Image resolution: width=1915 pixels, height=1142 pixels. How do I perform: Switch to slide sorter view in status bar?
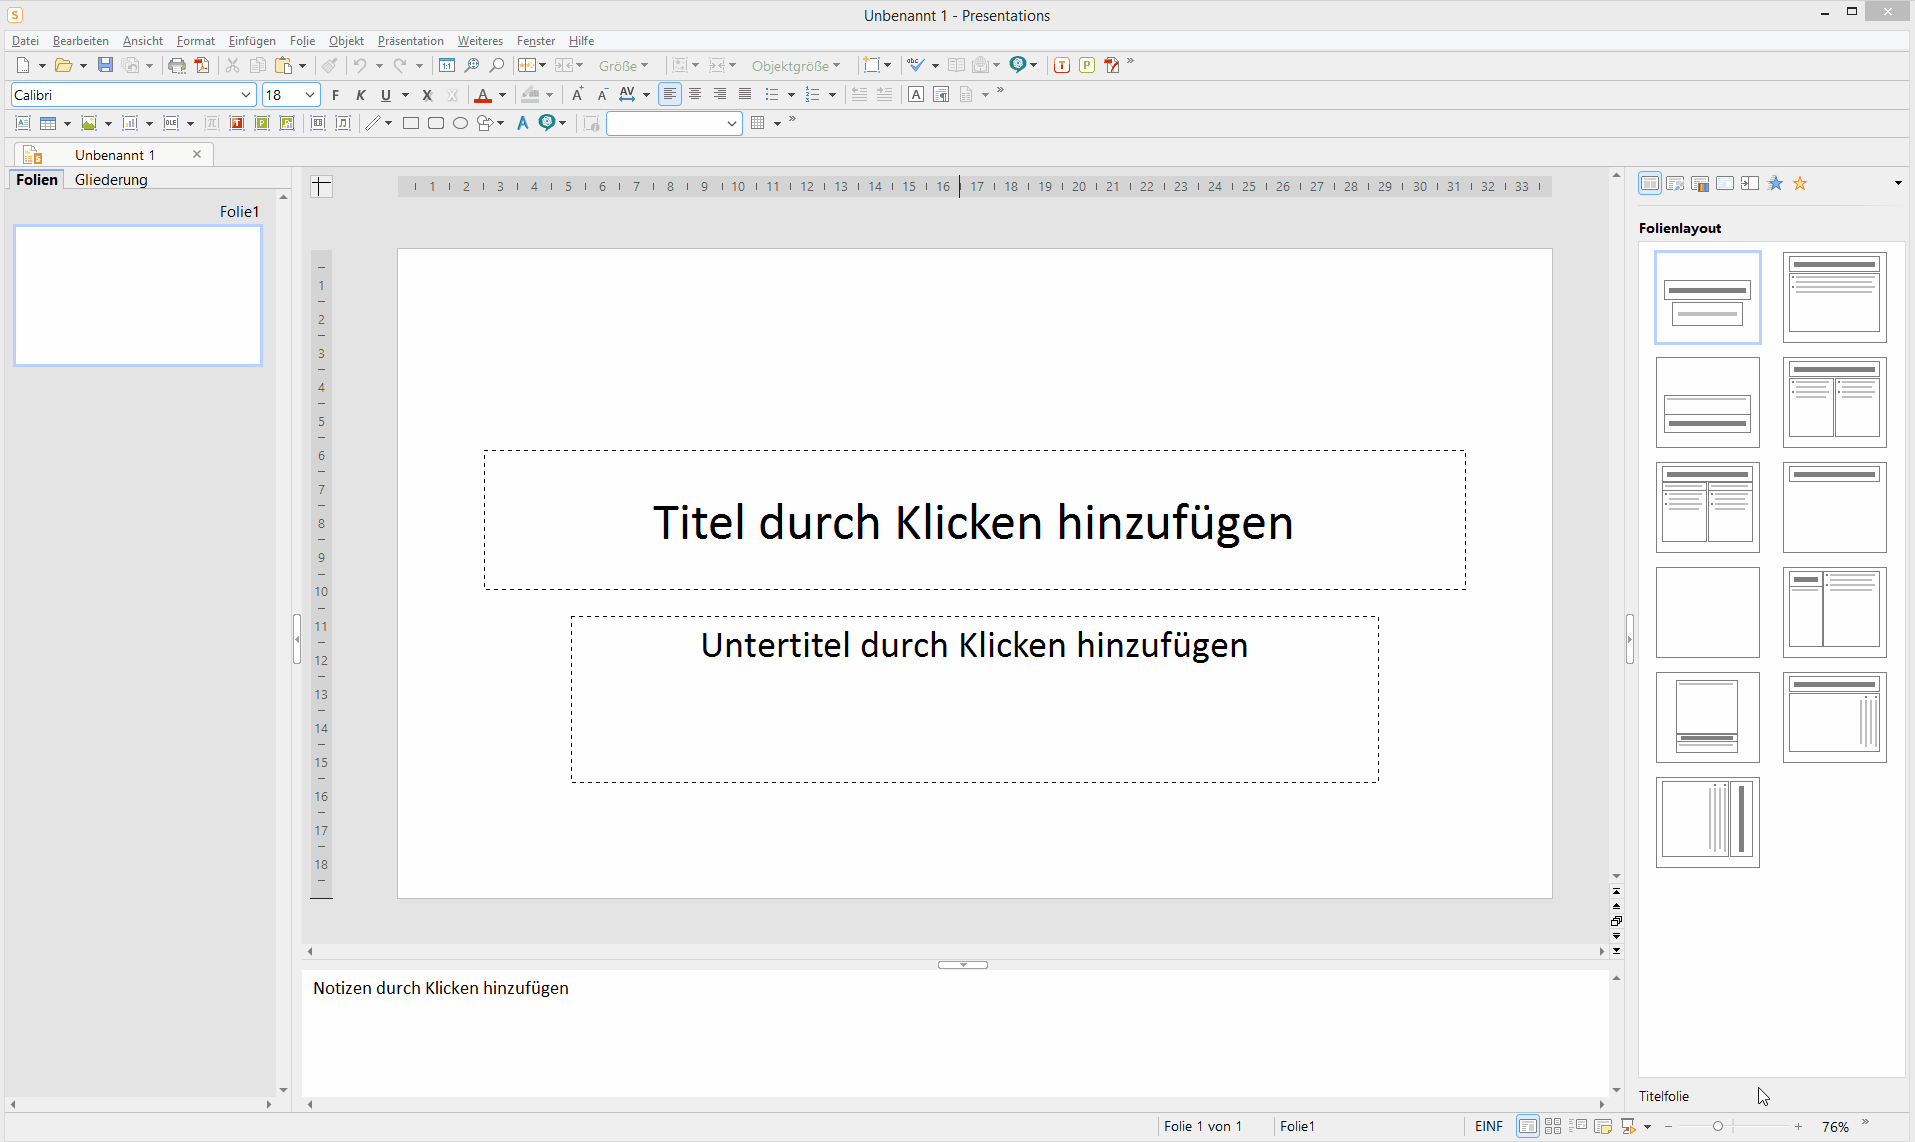(1553, 1126)
